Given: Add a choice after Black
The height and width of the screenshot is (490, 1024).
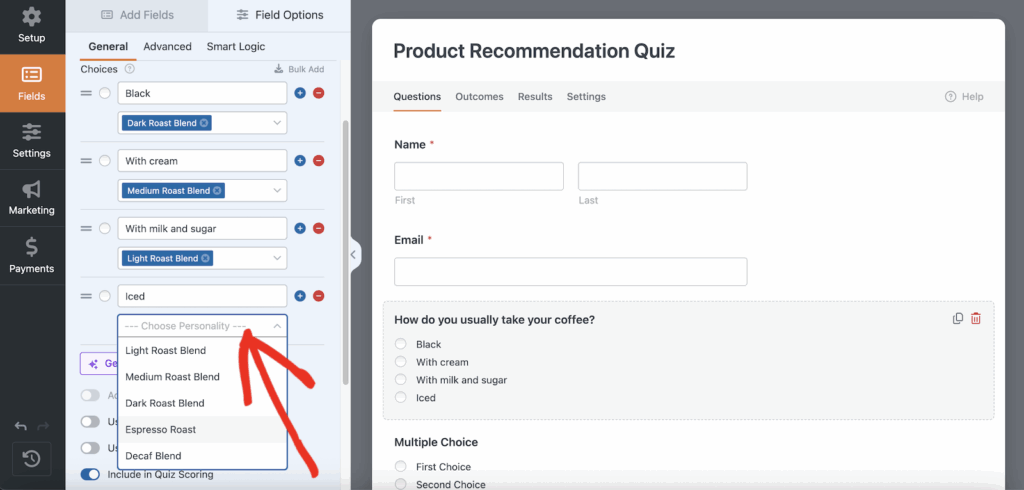Looking at the screenshot, I should [300, 93].
